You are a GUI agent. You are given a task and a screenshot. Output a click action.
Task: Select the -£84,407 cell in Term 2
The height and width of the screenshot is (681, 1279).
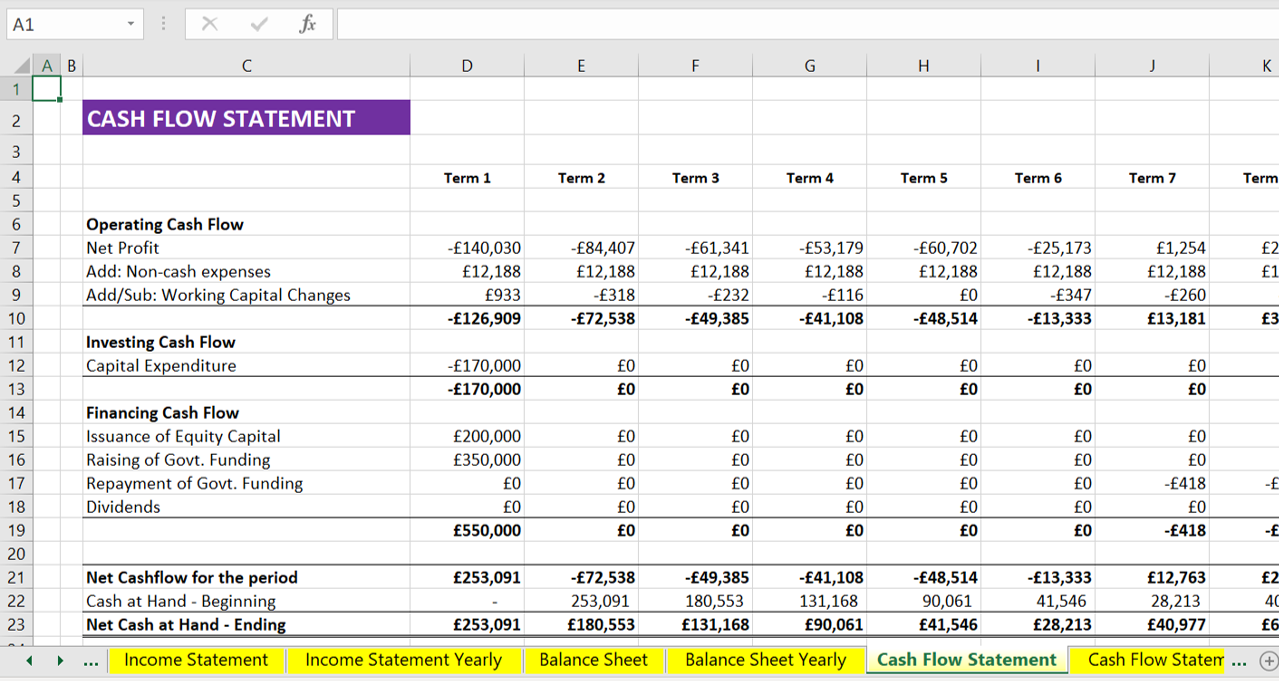pos(581,248)
